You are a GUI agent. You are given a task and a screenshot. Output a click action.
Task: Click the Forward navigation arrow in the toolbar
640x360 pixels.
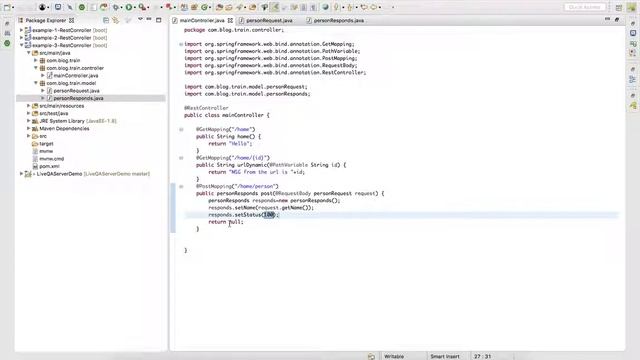point(373,7)
